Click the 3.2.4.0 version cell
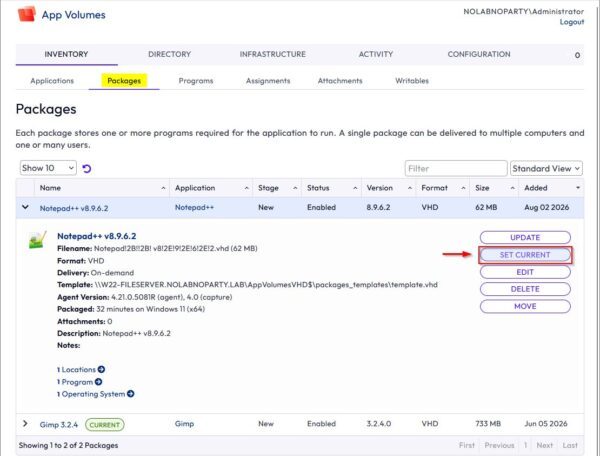600x456 pixels. [x=379, y=423]
